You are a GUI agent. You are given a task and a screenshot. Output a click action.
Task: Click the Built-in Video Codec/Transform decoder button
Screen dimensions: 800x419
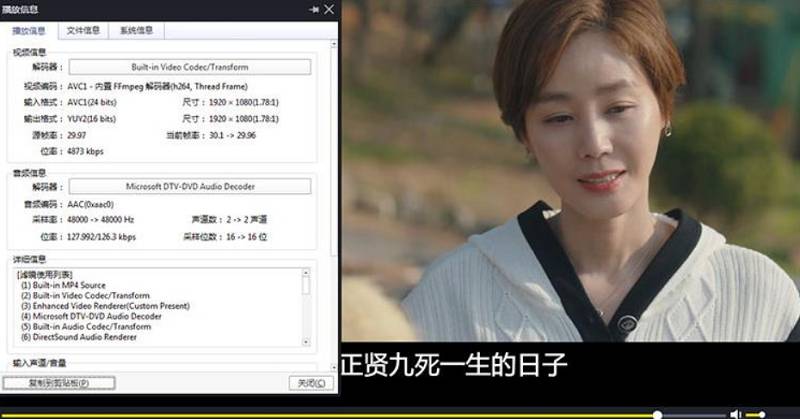coord(189,67)
